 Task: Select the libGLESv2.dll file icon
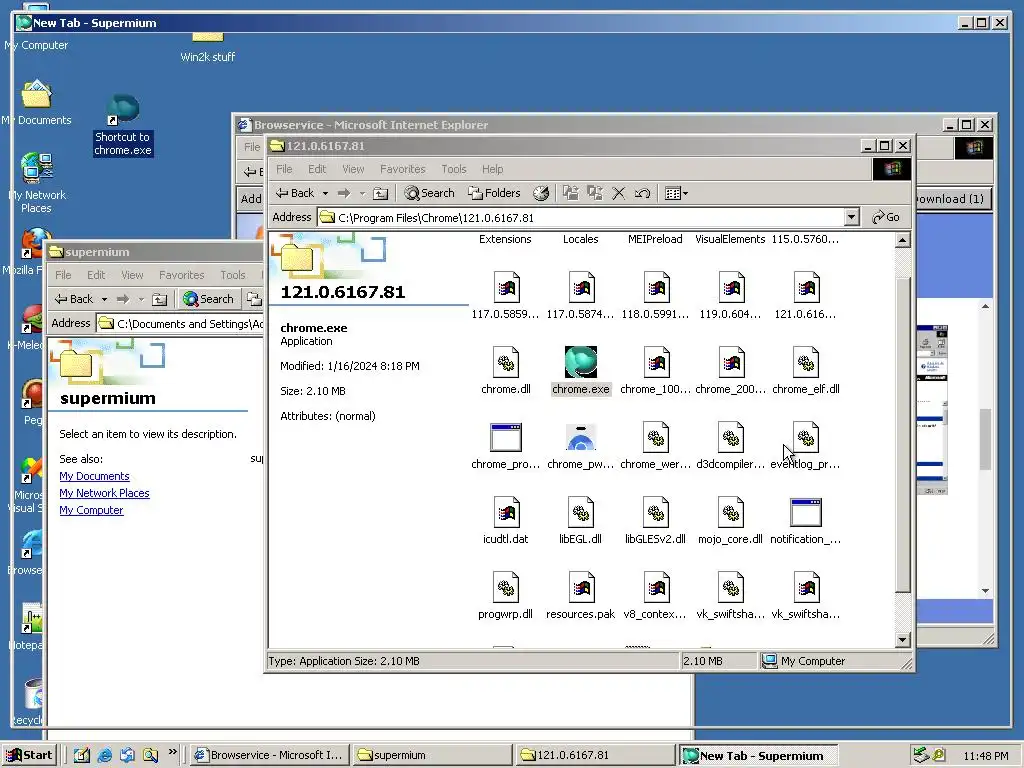click(656, 512)
